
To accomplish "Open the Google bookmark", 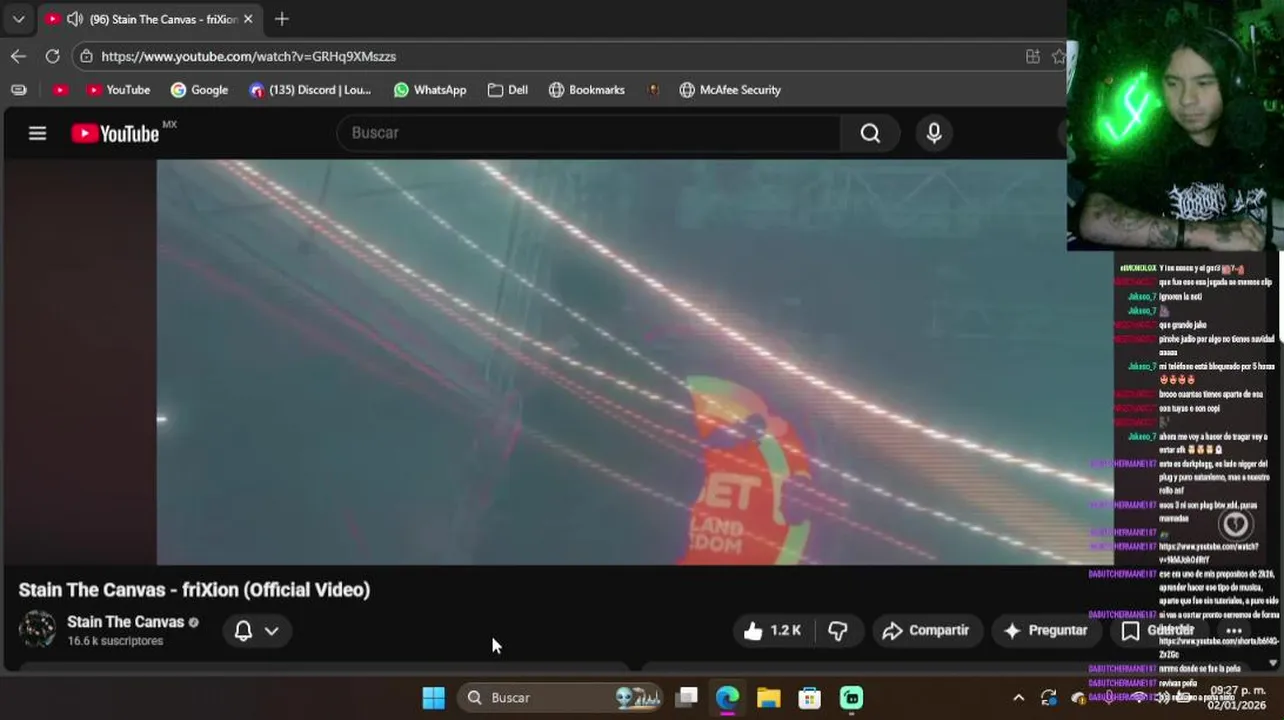I will (199, 90).
